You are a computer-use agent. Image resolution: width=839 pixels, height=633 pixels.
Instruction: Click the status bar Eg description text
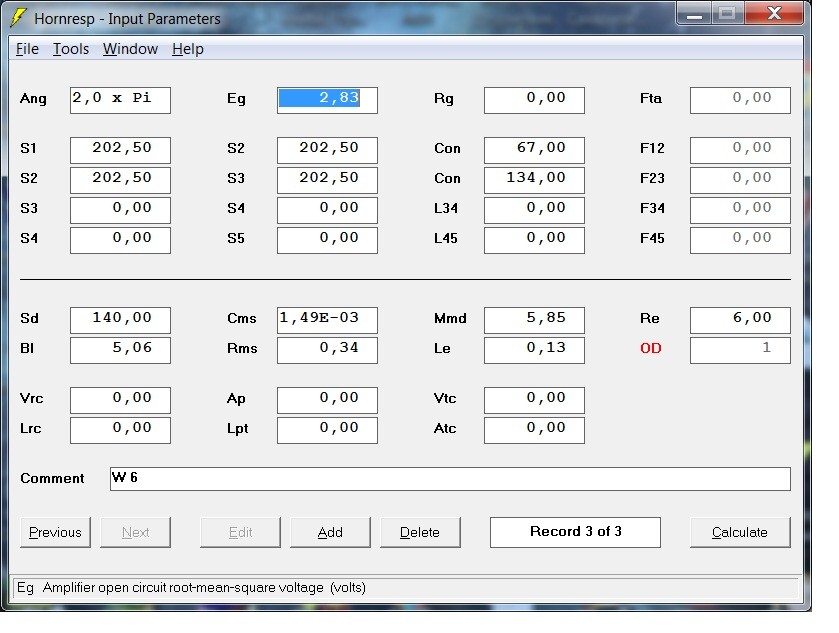pos(191,588)
